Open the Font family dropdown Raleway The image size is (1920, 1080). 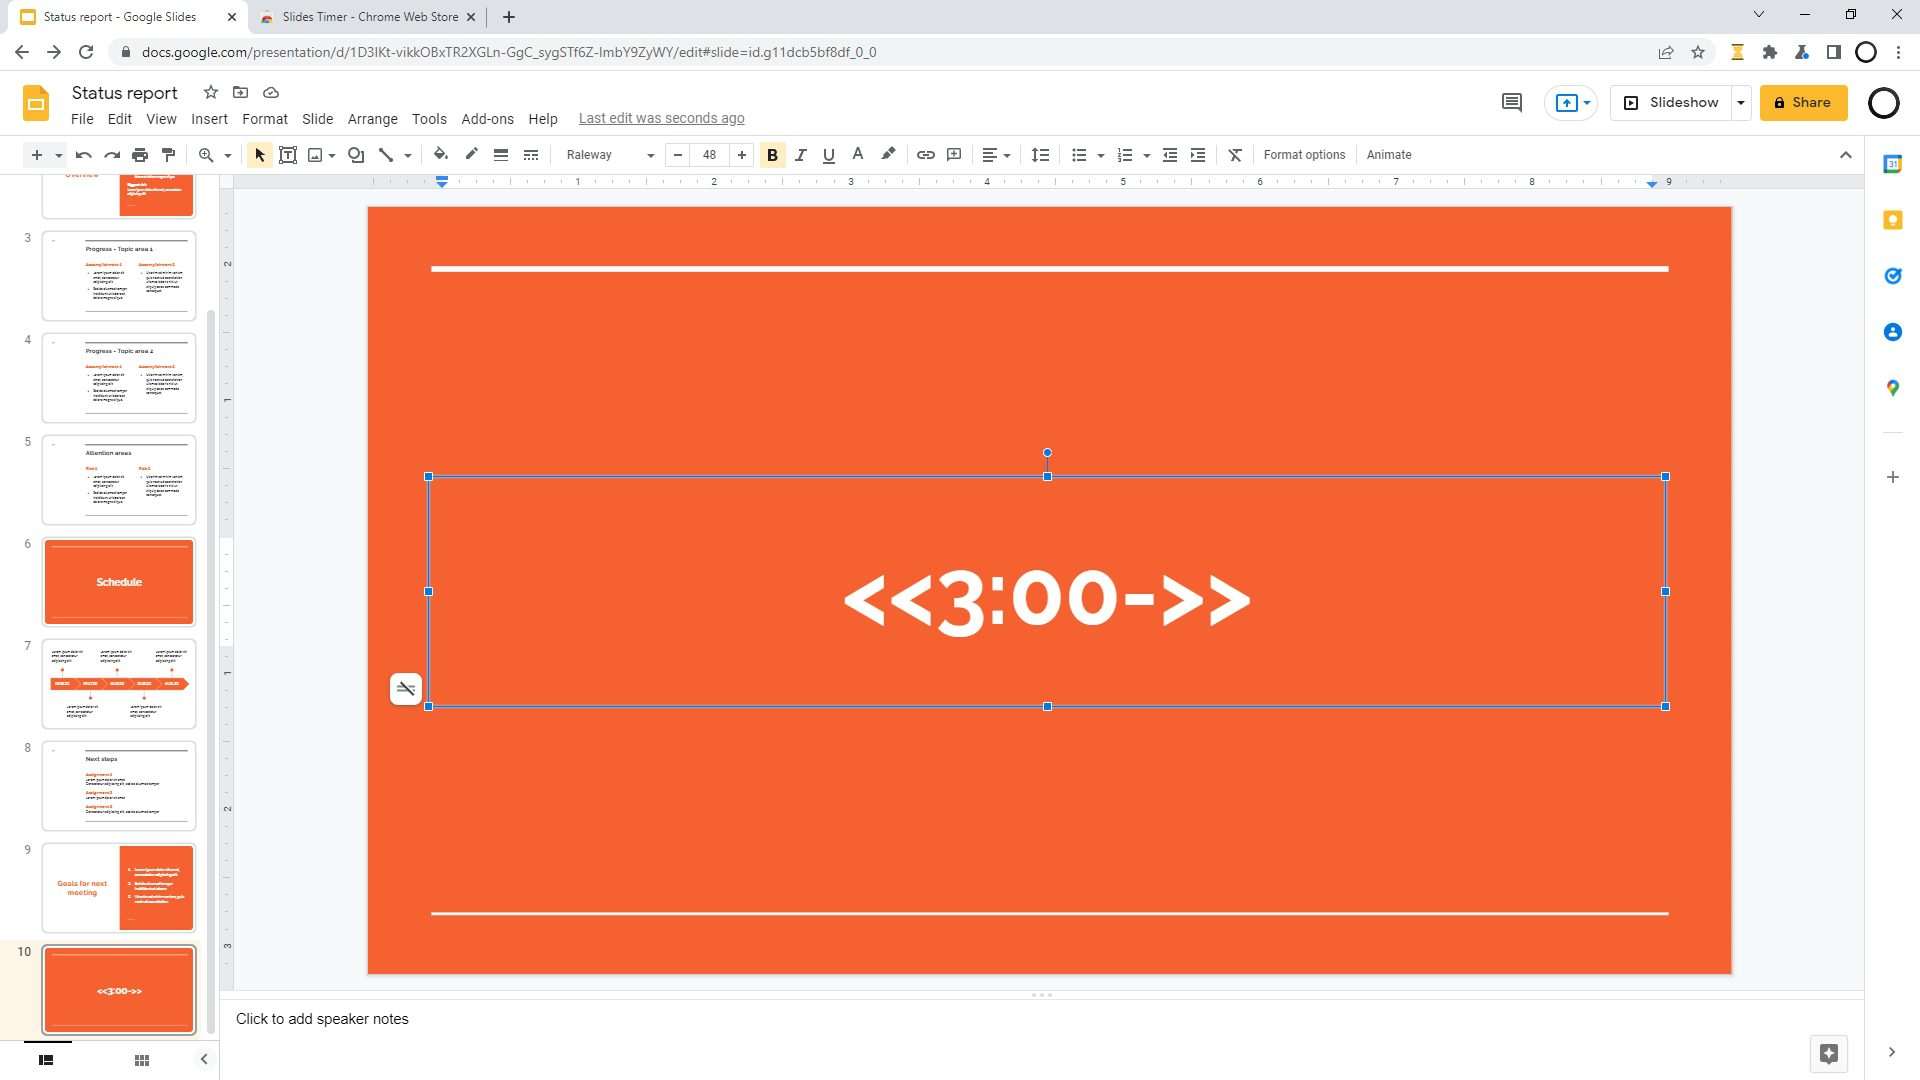(x=608, y=154)
